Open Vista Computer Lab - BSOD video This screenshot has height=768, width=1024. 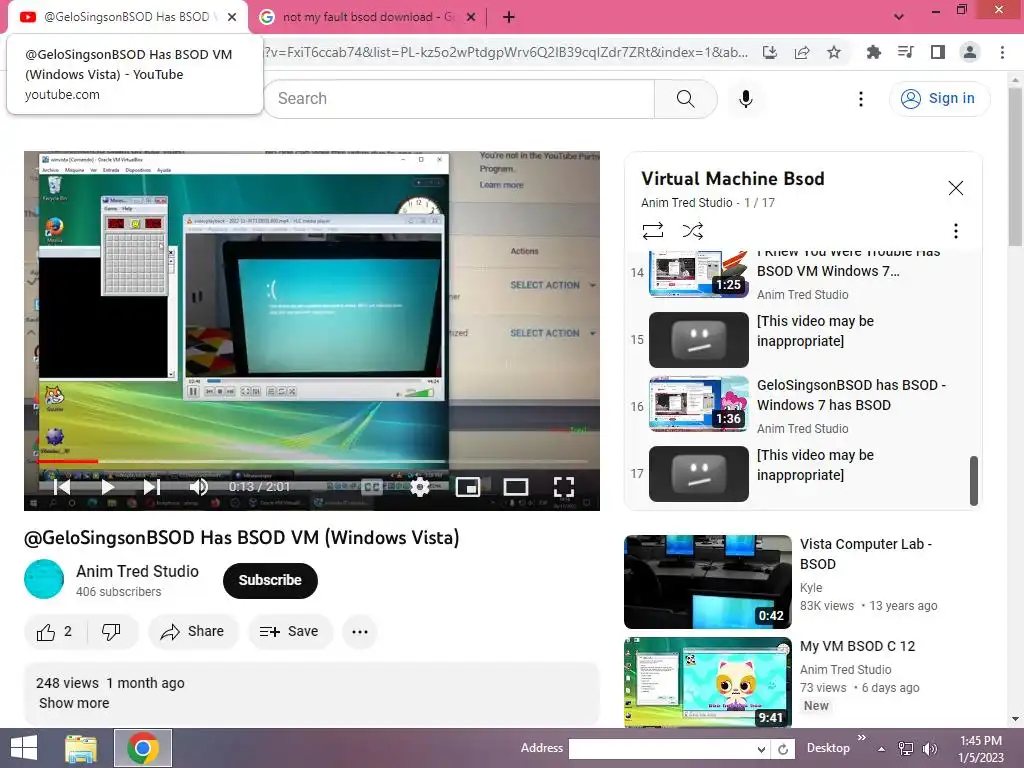tap(802, 582)
